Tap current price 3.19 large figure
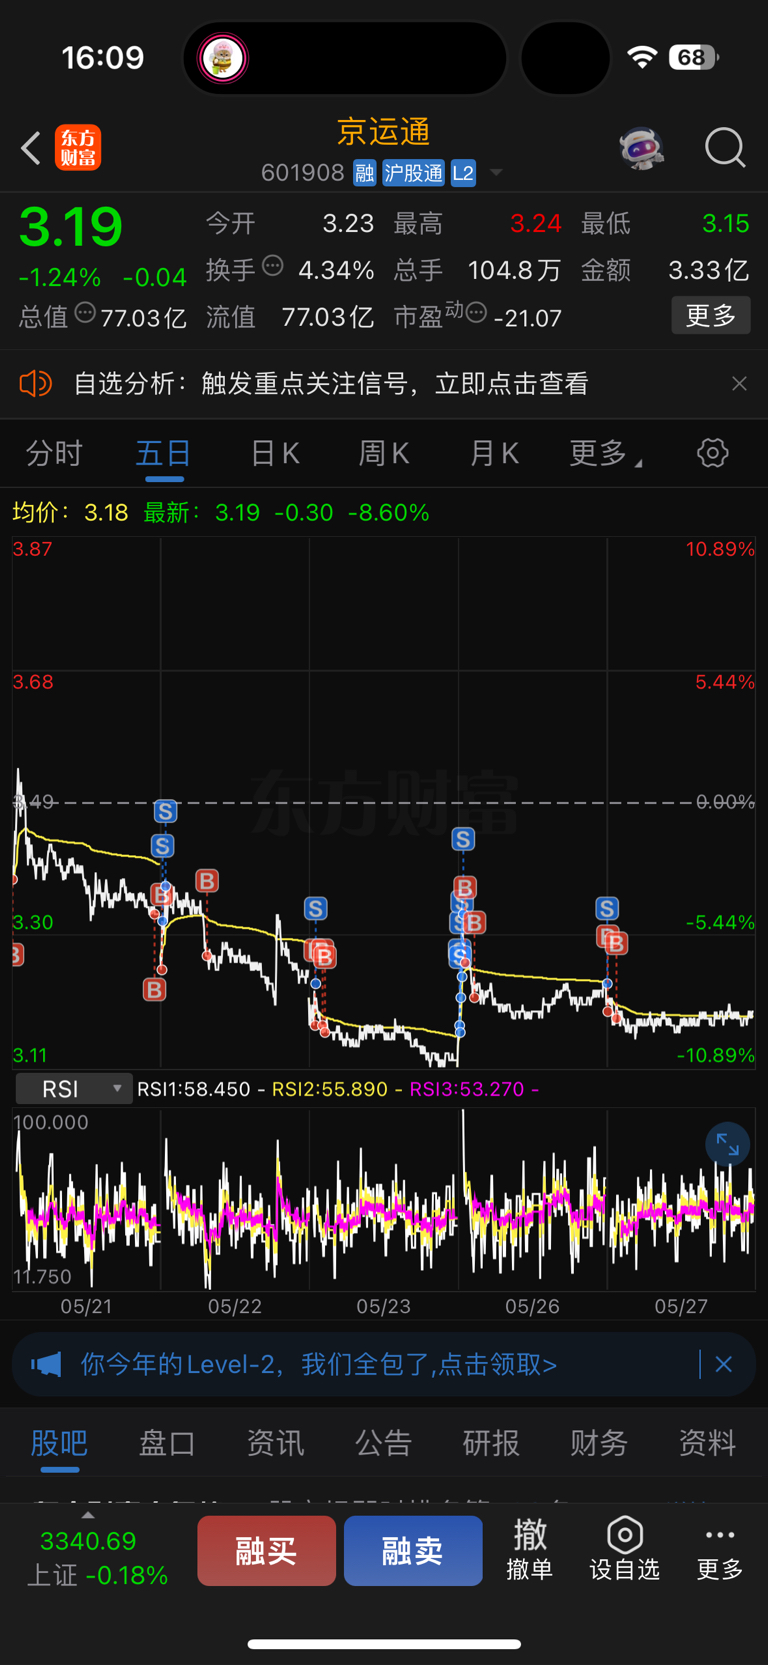The image size is (769, 1665). (x=71, y=228)
